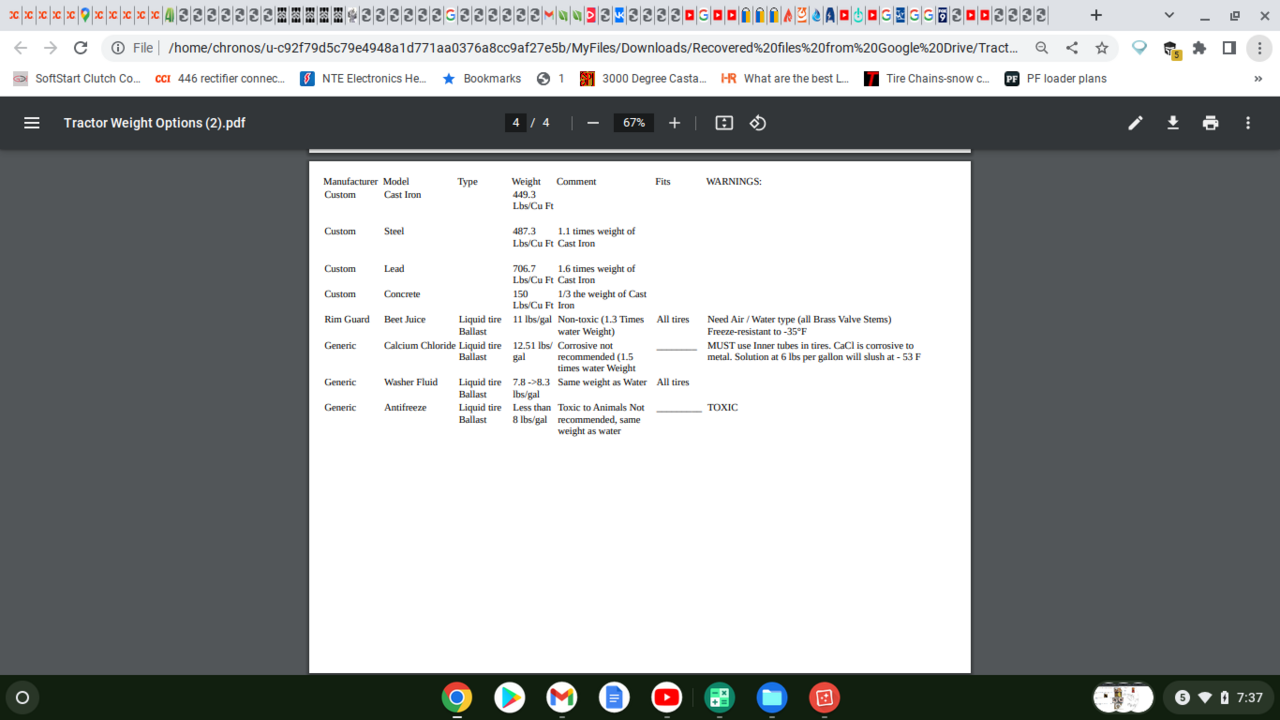Click the page number input field
This screenshot has width=1280, height=720.
(x=516, y=123)
